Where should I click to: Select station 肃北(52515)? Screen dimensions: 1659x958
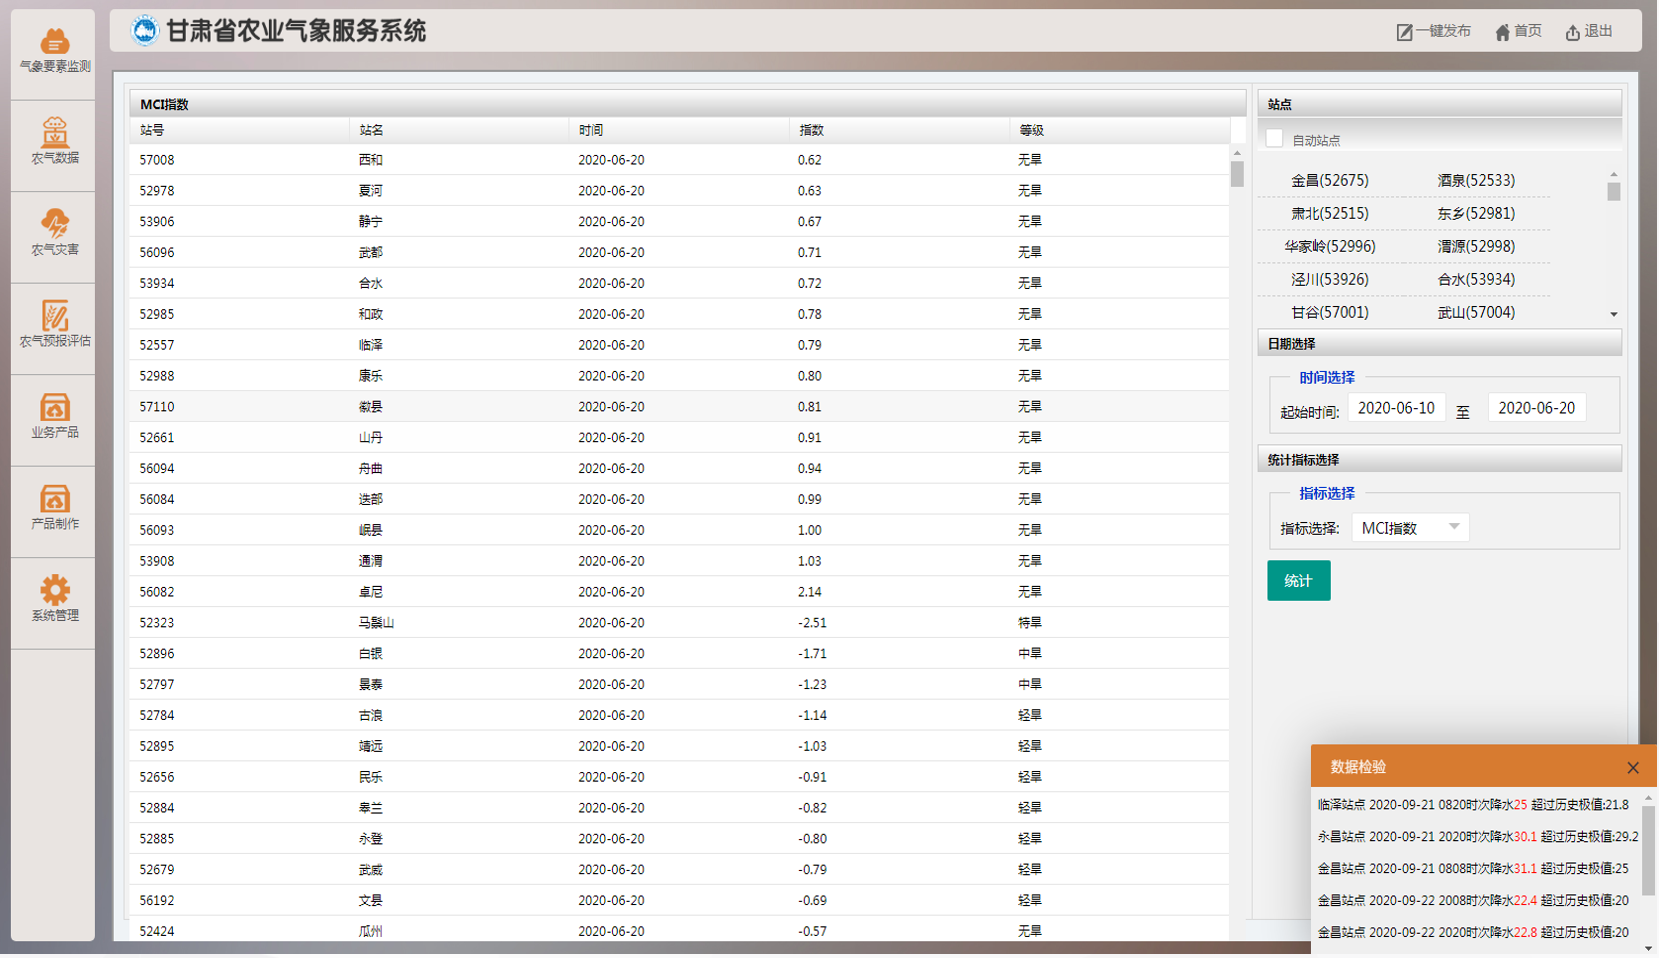(x=1329, y=214)
